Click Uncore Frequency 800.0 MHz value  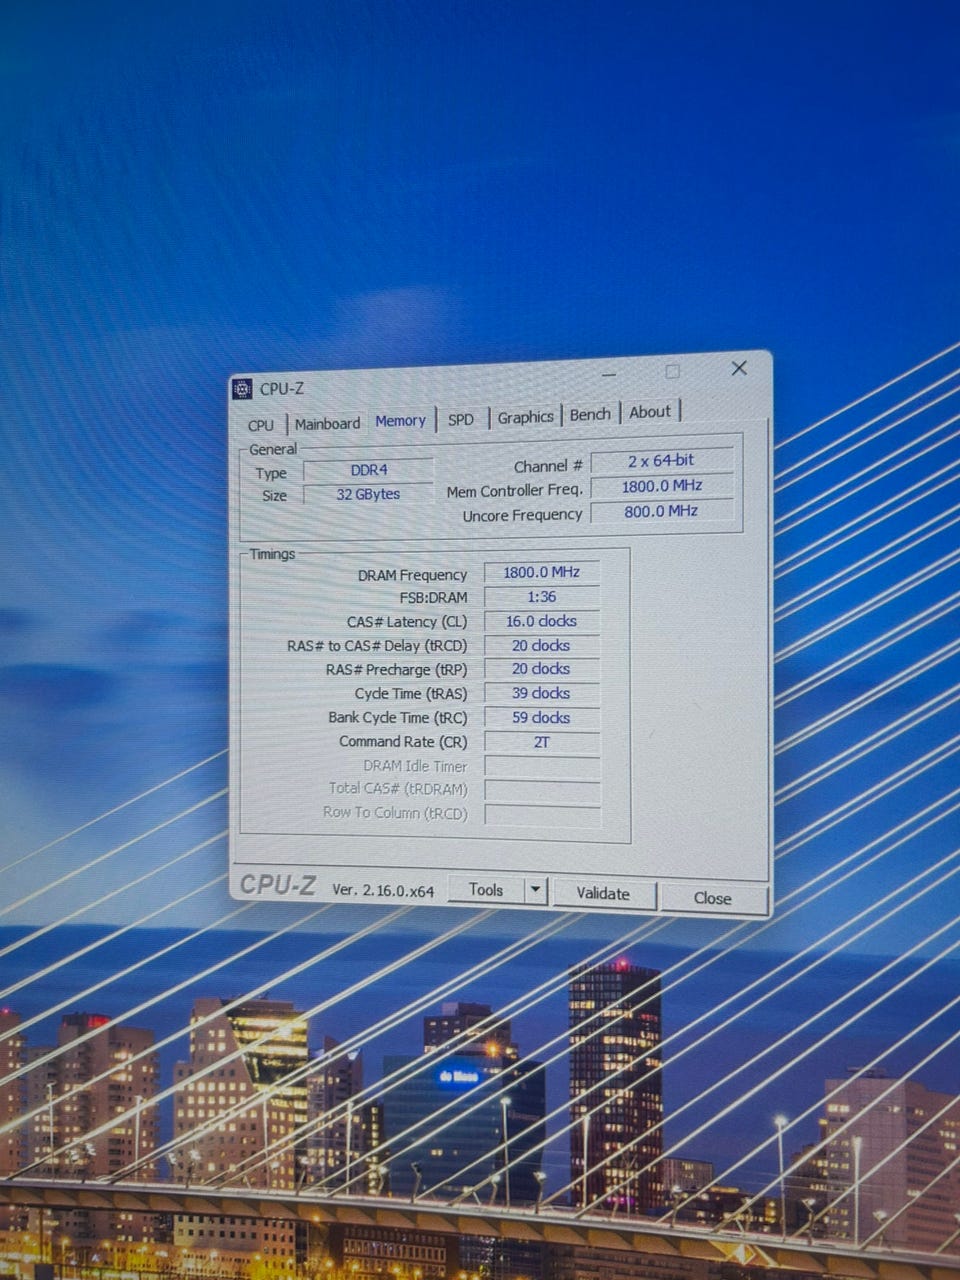pyautogui.click(x=661, y=511)
